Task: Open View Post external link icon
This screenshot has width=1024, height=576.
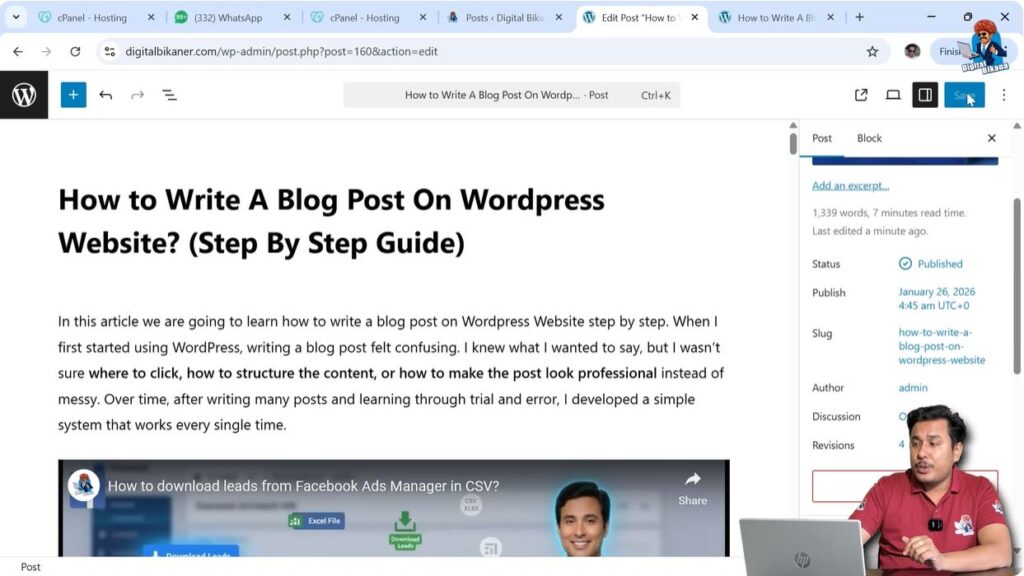Action: click(x=861, y=95)
